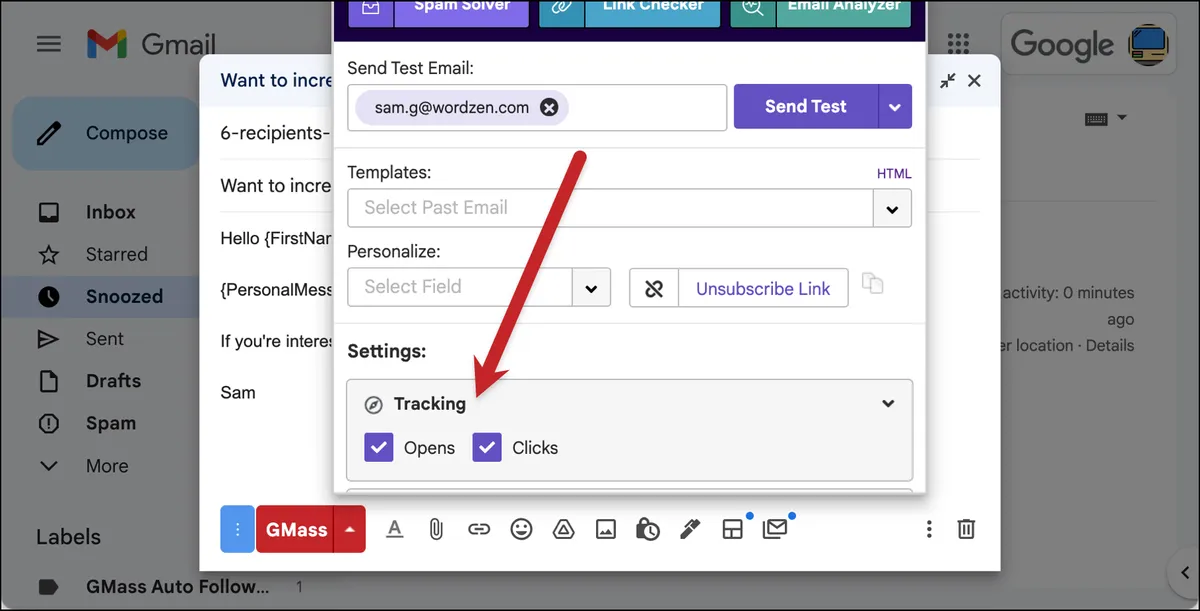Screen dimensions: 1200x611
Task: Click the Compose button
Action: pyautogui.click(x=104, y=133)
